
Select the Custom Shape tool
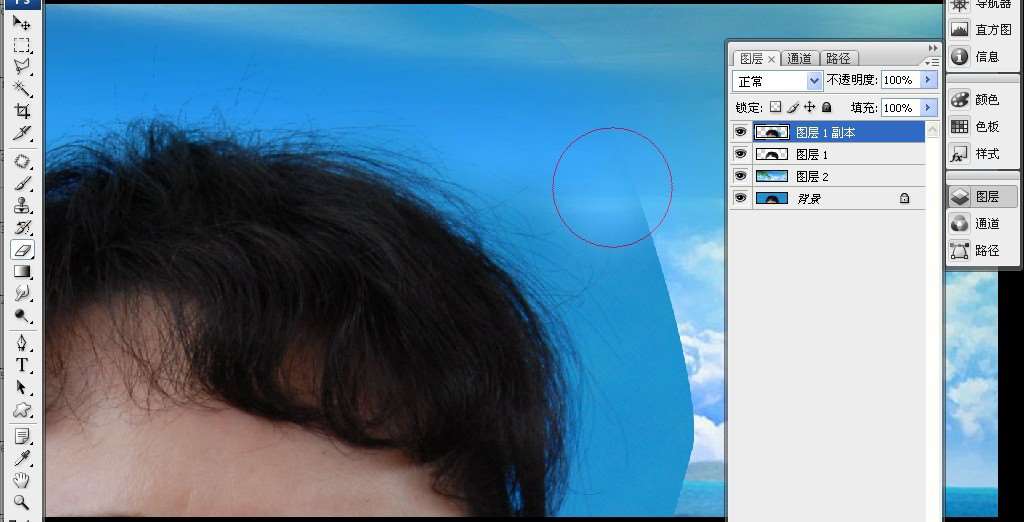click(22, 410)
